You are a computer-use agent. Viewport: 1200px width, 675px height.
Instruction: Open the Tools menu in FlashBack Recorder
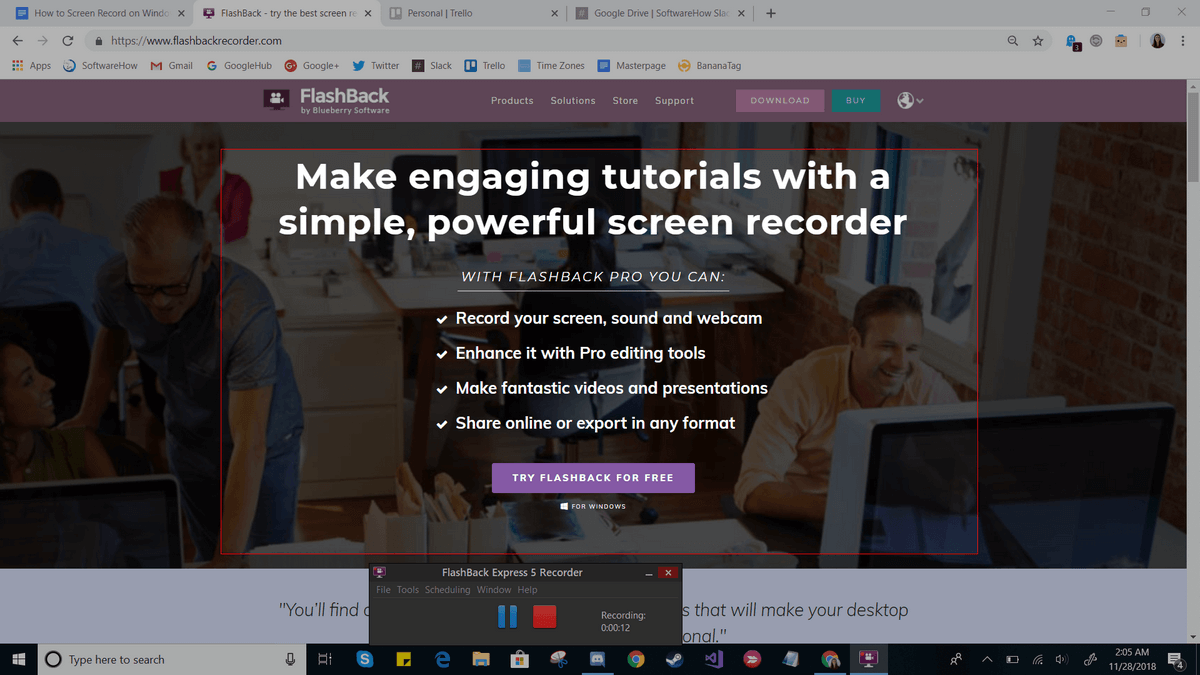(408, 590)
